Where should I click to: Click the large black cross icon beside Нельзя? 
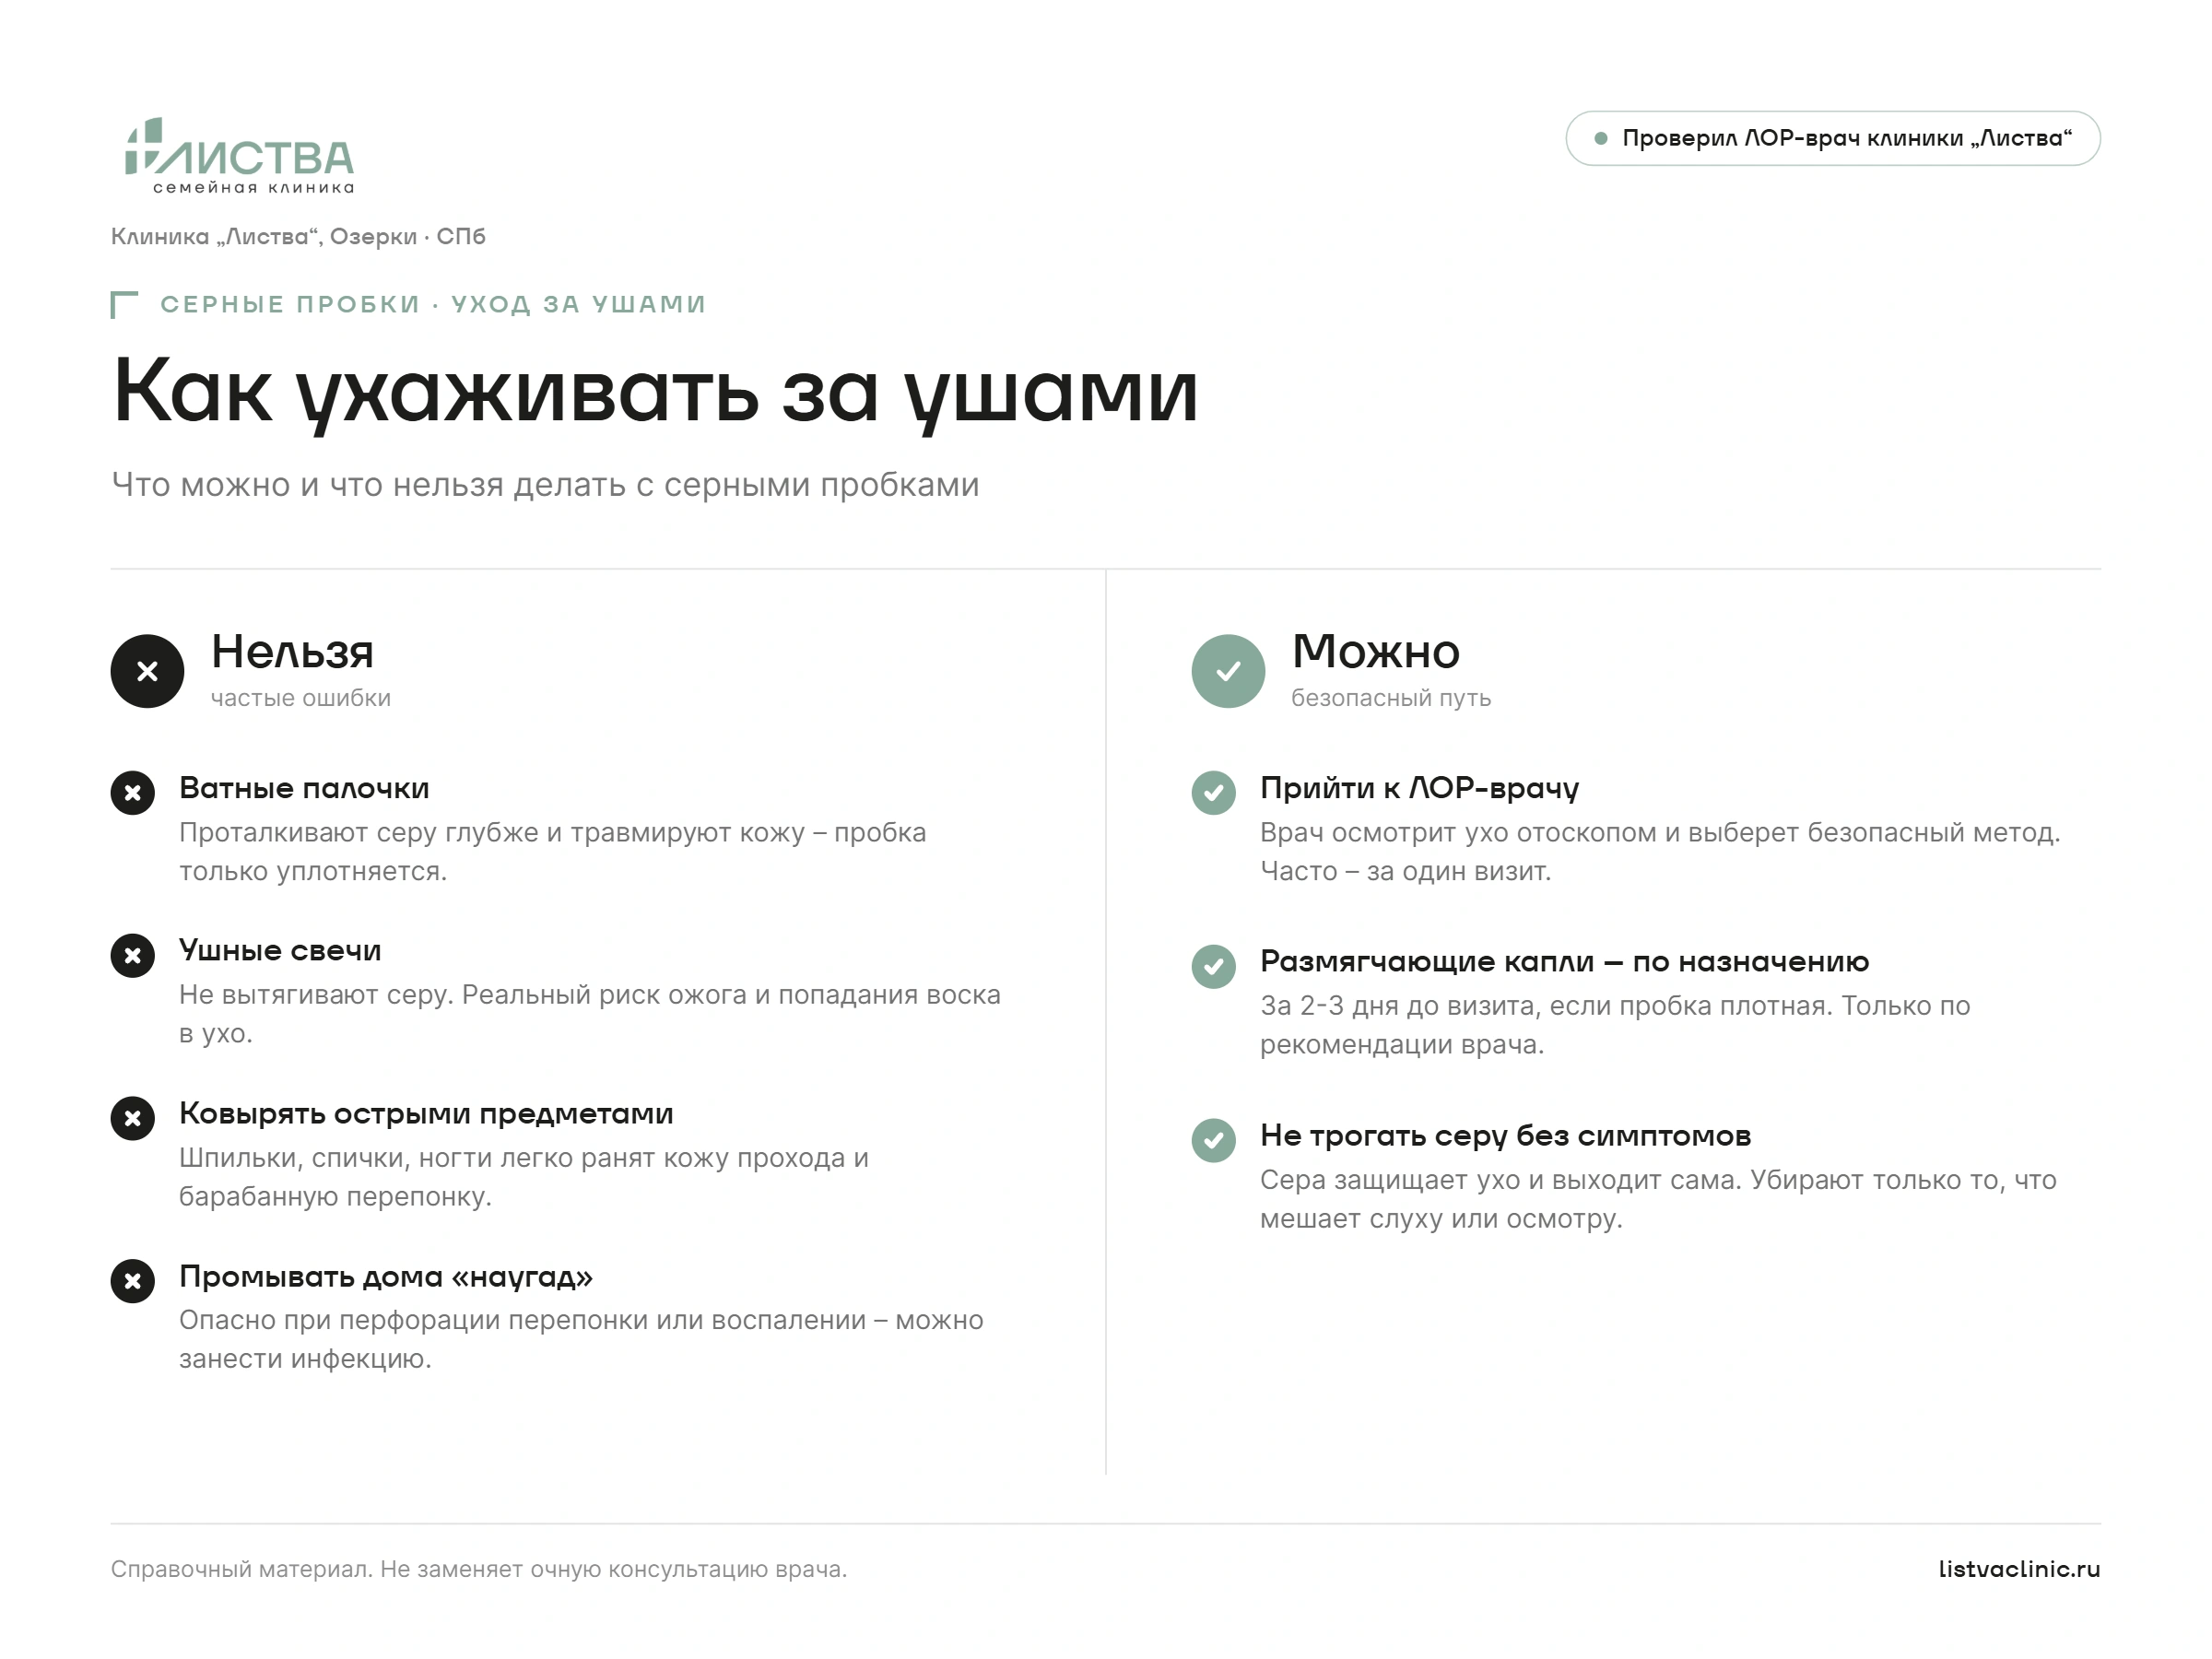coord(147,671)
